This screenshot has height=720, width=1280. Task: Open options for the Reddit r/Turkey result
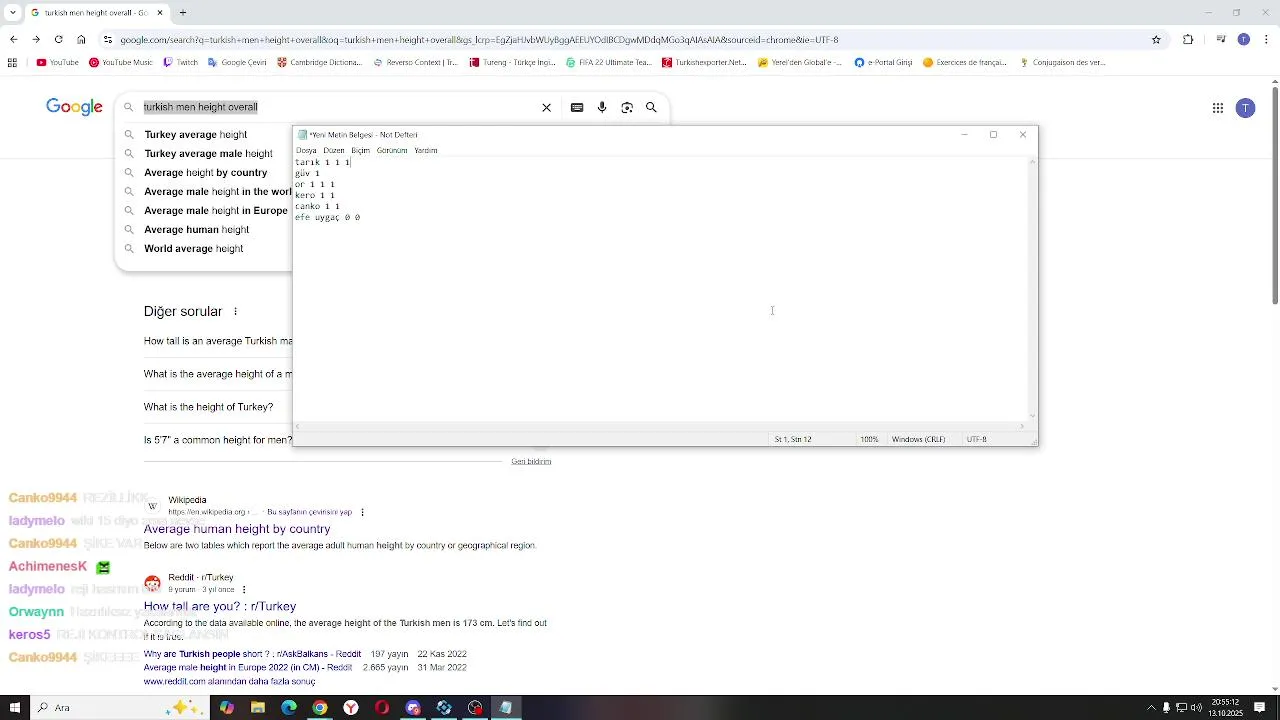pyautogui.click(x=244, y=590)
